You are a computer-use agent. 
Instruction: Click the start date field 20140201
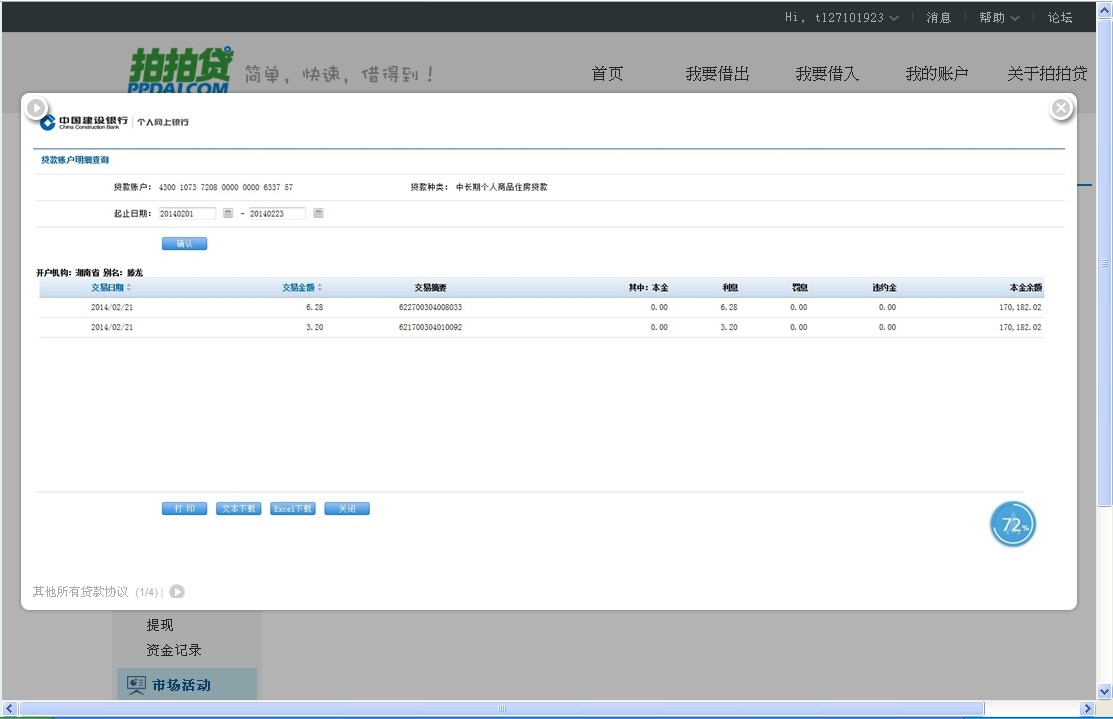[186, 213]
